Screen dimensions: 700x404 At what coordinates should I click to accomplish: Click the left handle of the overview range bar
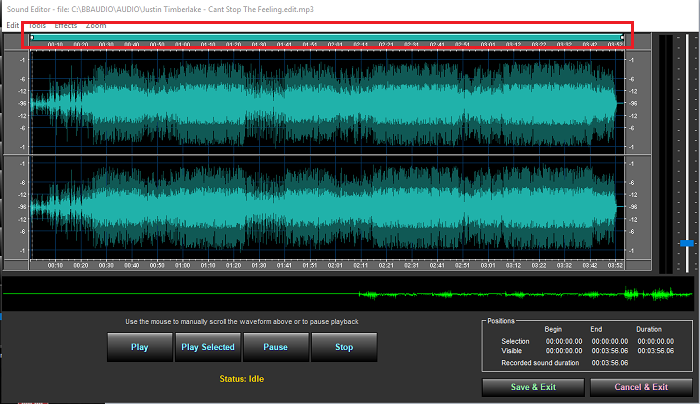tap(32, 37)
